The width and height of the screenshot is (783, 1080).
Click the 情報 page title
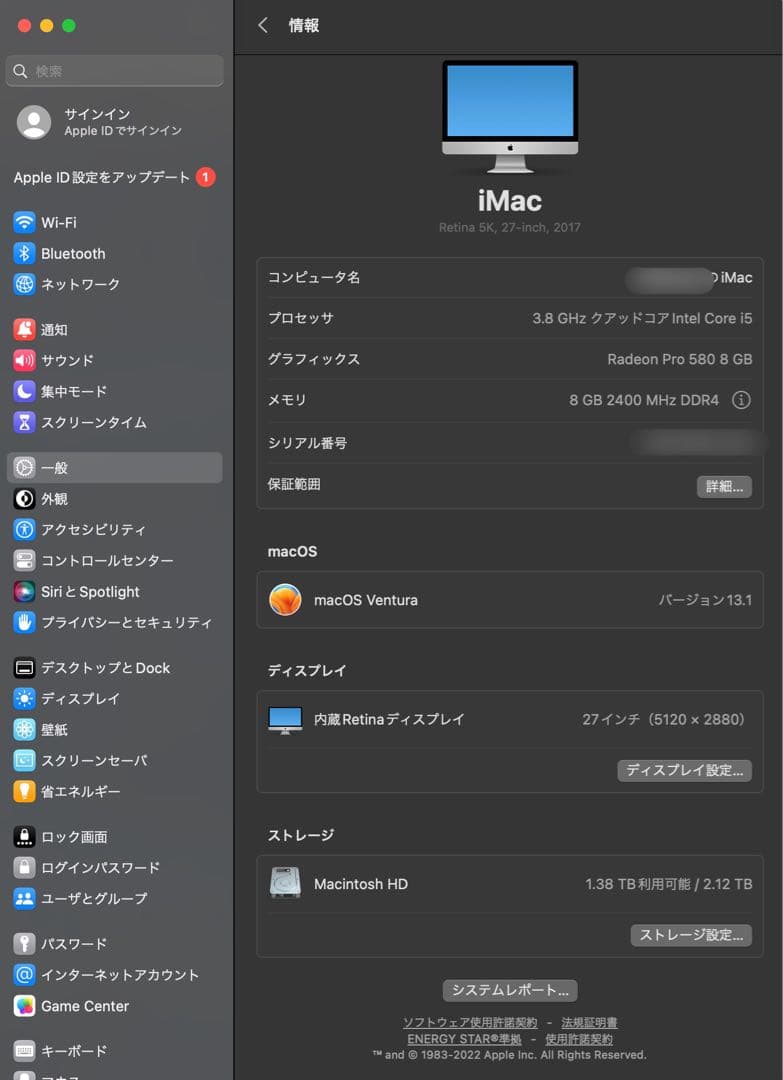(x=304, y=25)
